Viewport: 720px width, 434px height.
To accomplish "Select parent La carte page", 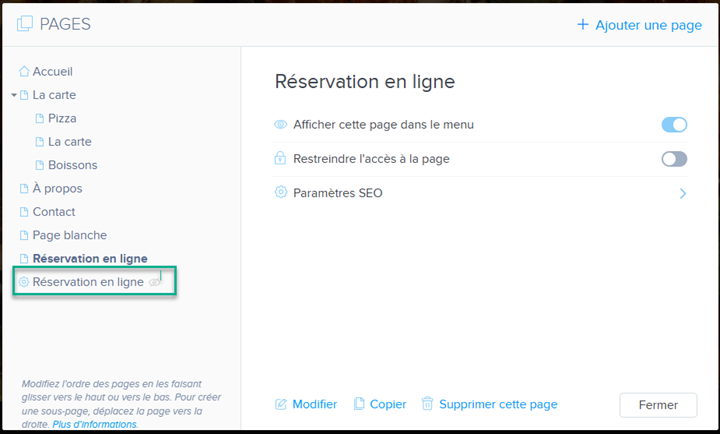I will click(x=54, y=95).
